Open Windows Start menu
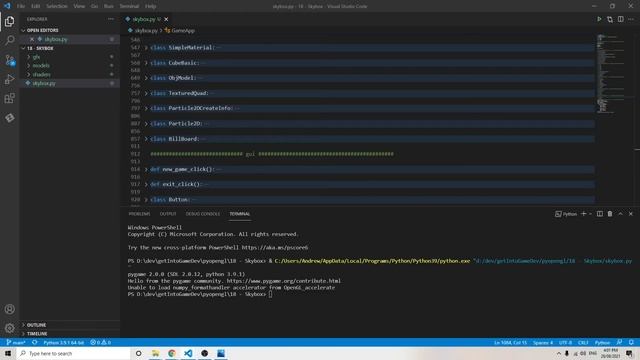 coord(8,353)
